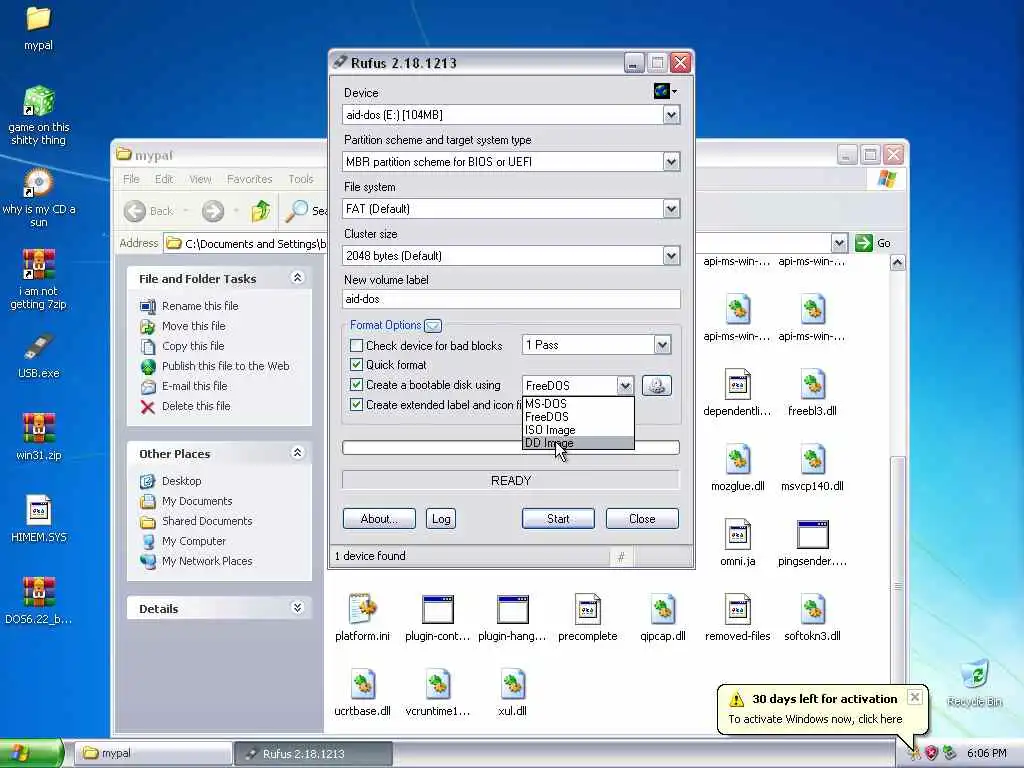Select plugin-hang file icon in mypal
This screenshot has width=1024, height=768.
(x=512, y=618)
